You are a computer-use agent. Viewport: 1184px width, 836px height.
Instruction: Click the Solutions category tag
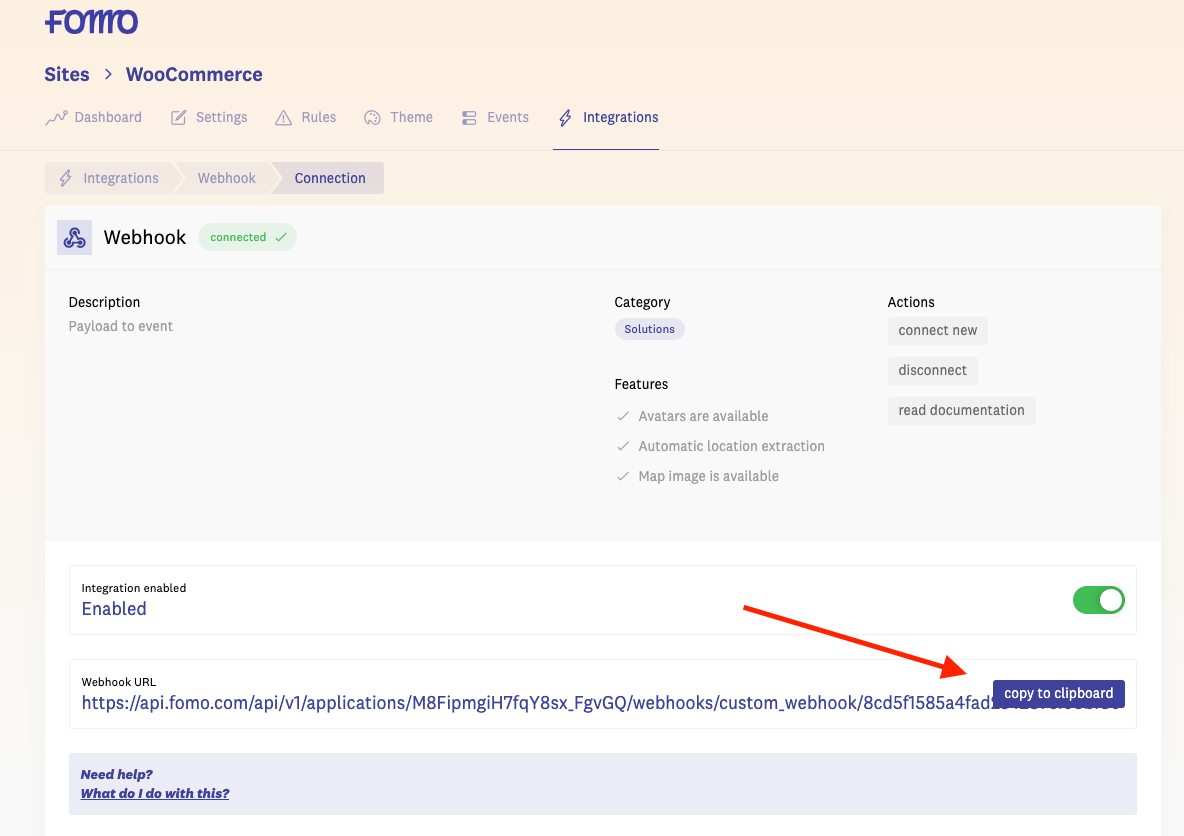pyautogui.click(x=649, y=329)
